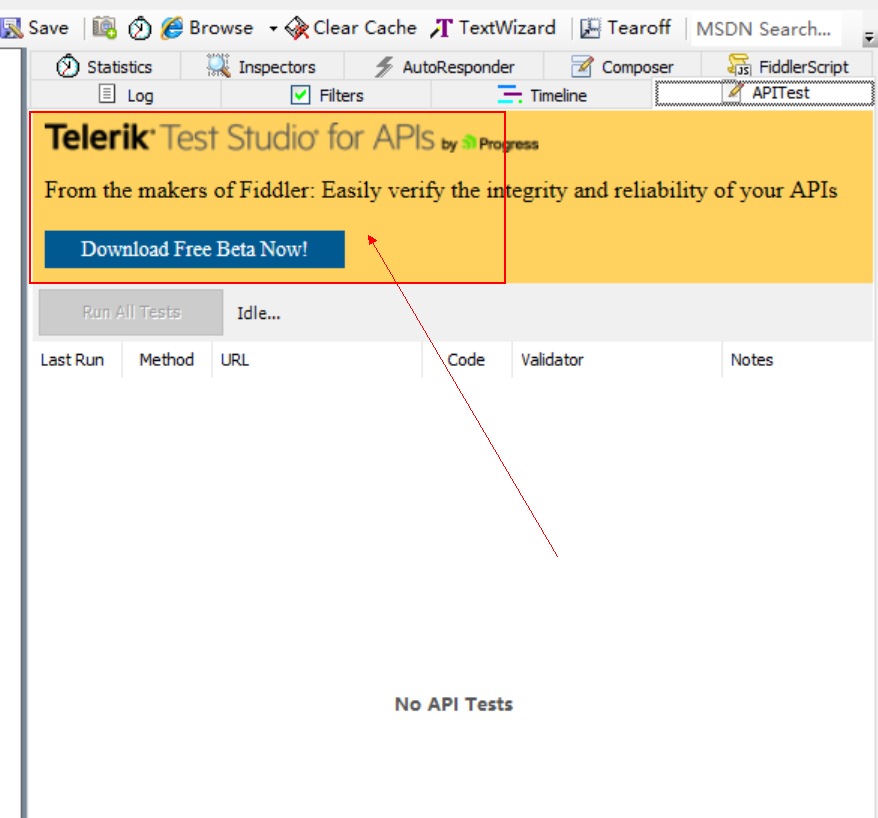
Task: Click Download Free Beta Now button
Action: coord(194,249)
